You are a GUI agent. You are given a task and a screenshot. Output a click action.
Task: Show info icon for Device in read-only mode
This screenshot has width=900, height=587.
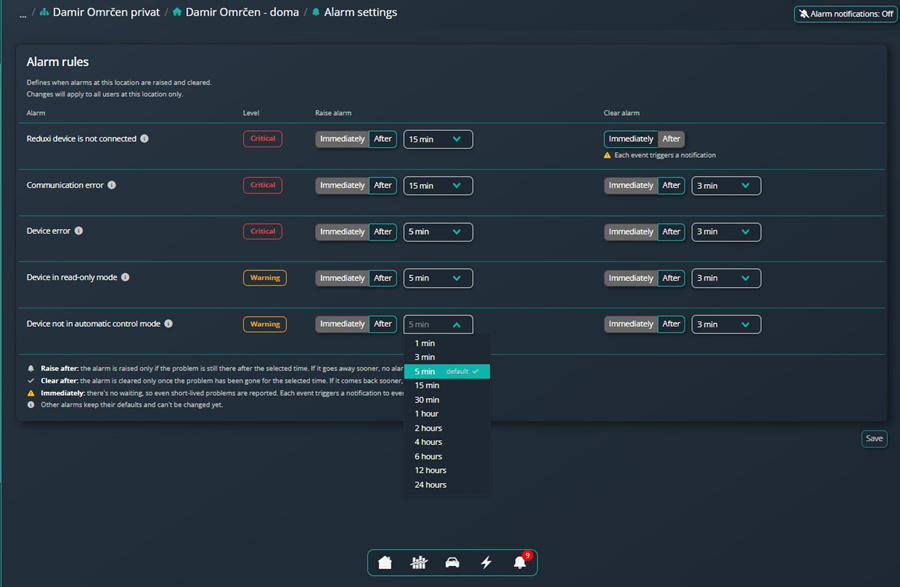coord(125,277)
